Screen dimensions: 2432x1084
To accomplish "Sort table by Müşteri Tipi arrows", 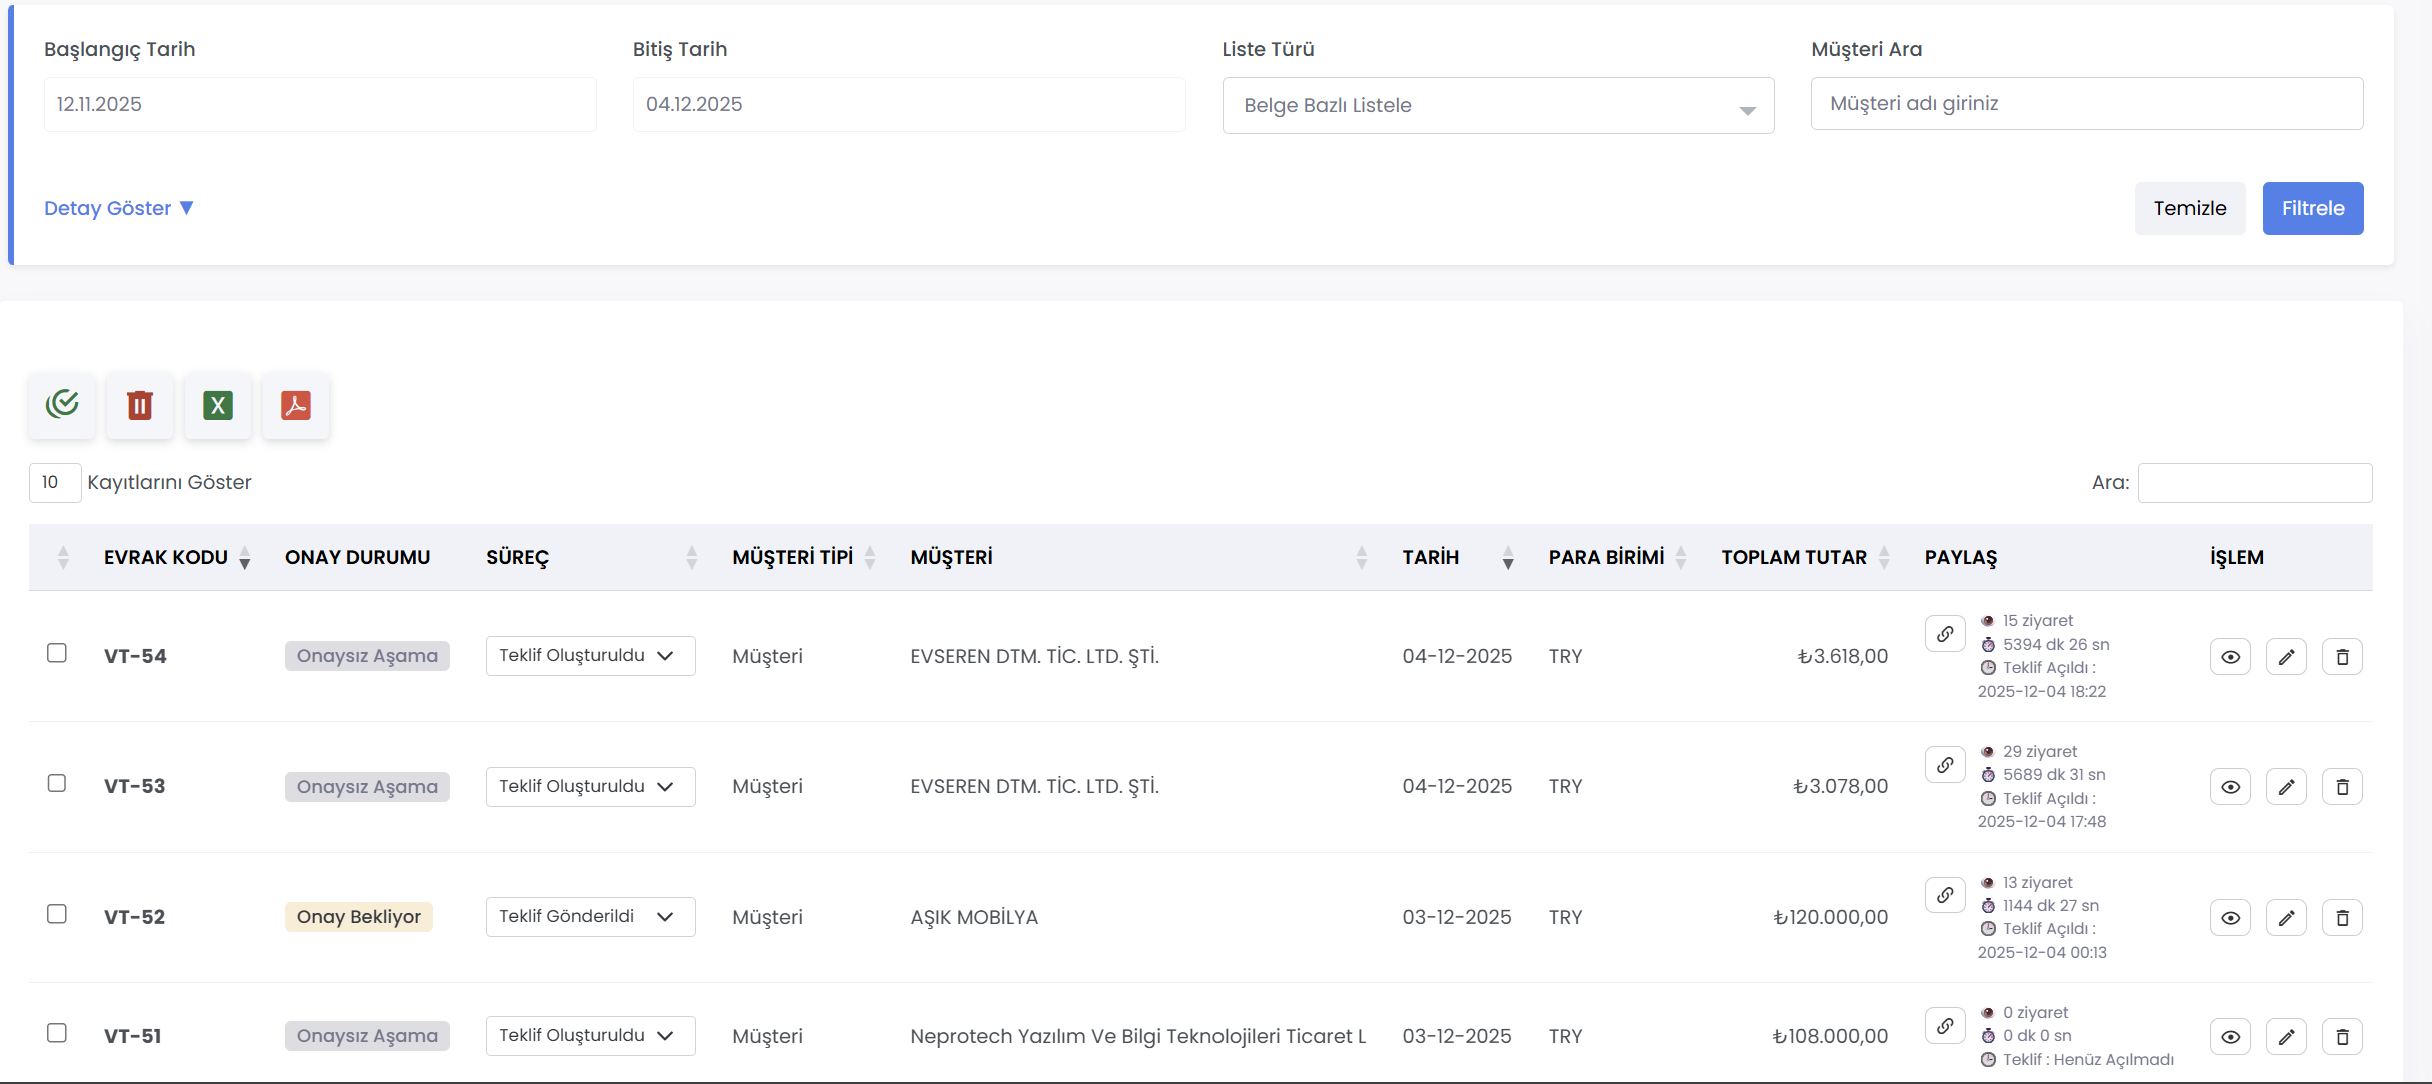I will coord(870,558).
